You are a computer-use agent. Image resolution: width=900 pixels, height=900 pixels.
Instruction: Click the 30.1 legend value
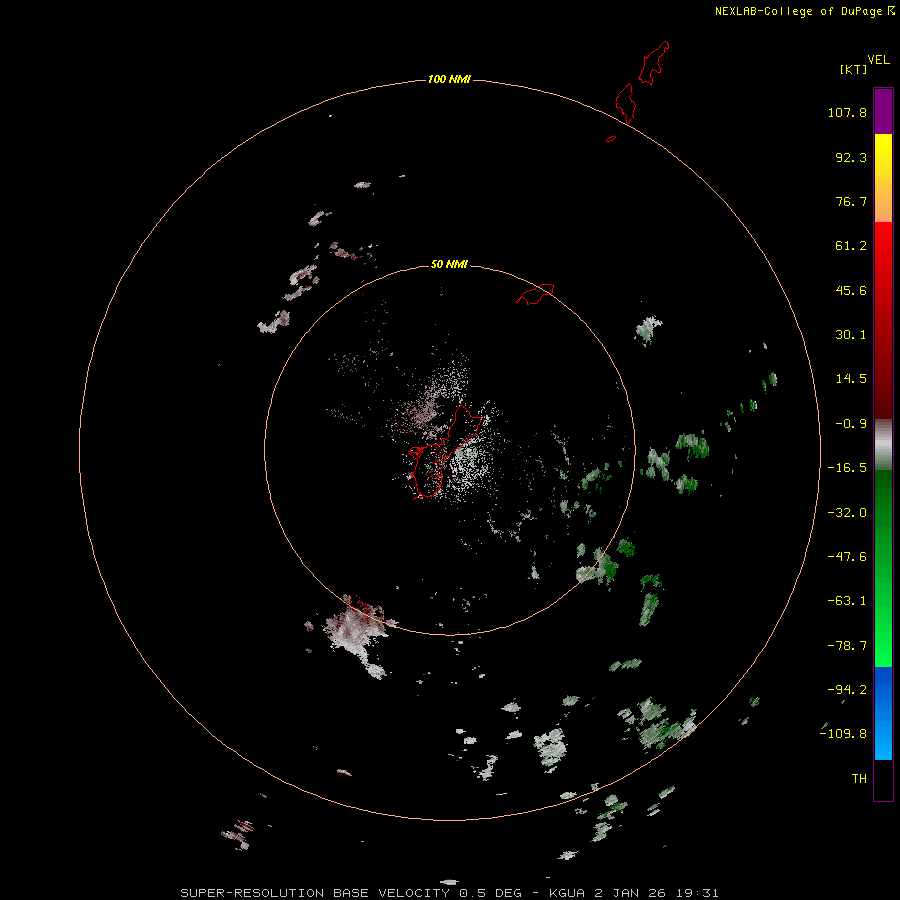[x=851, y=335]
